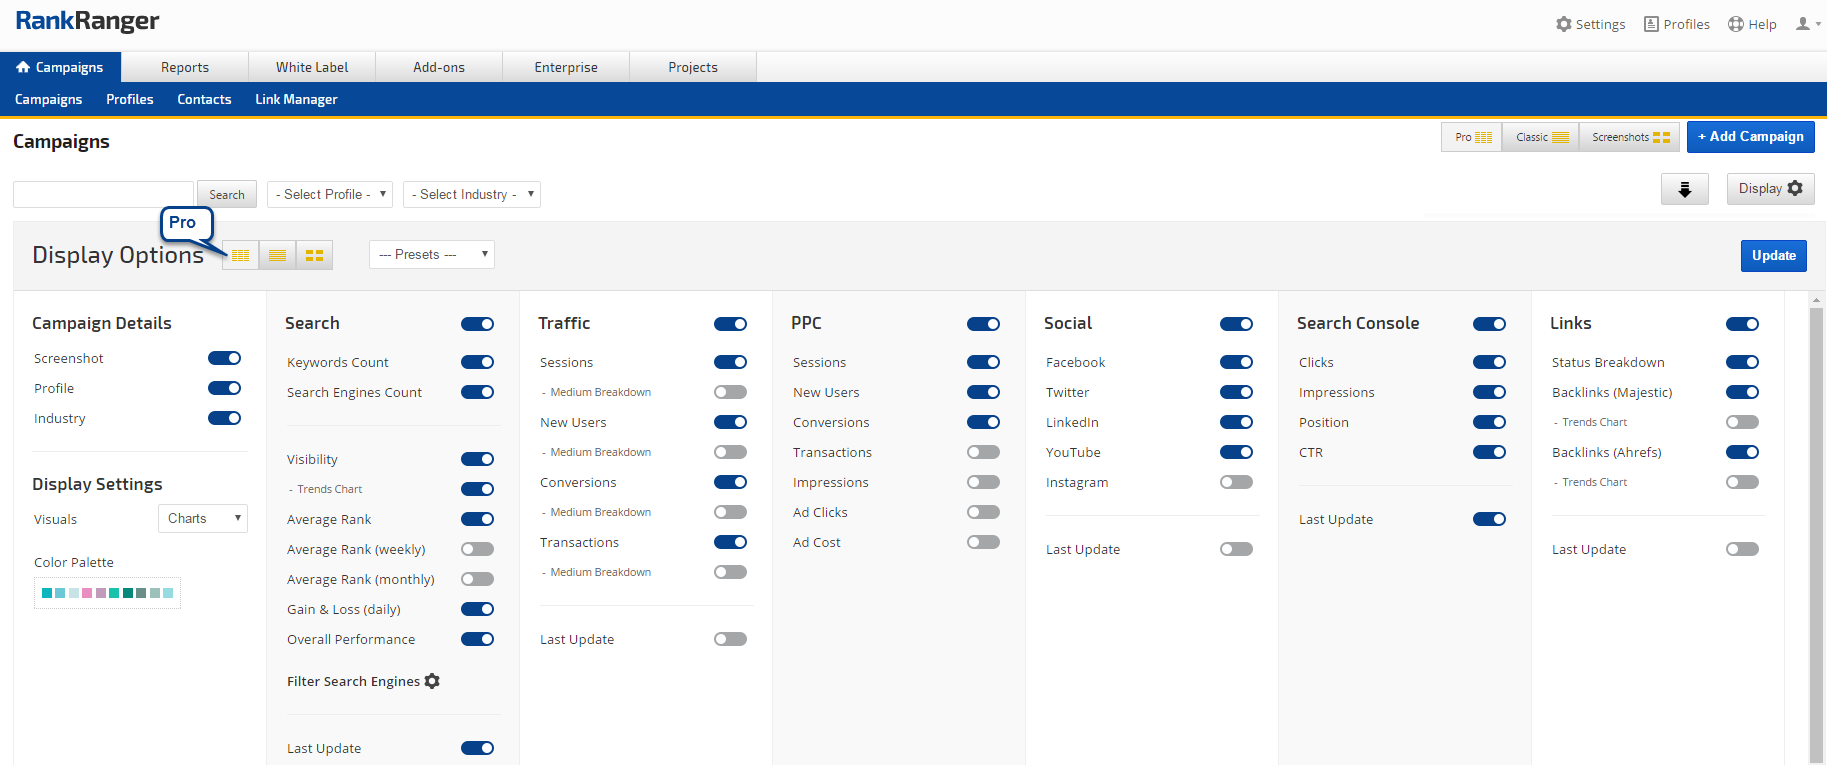The width and height of the screenshot is (1827, 765).
Task: Open the Presets dropdown
Action: coord(432,255)
